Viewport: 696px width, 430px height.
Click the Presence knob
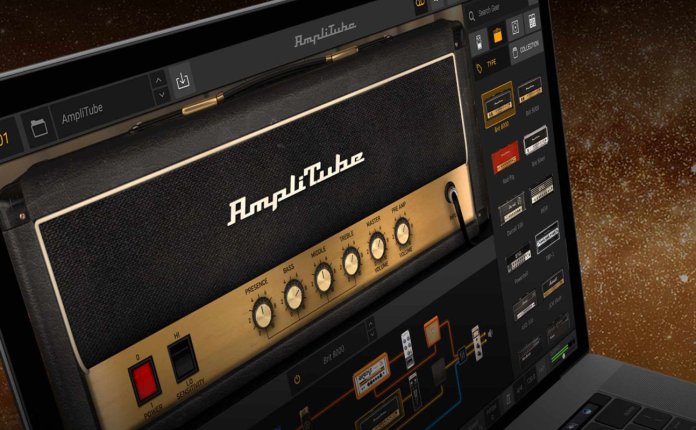[262, 315]
